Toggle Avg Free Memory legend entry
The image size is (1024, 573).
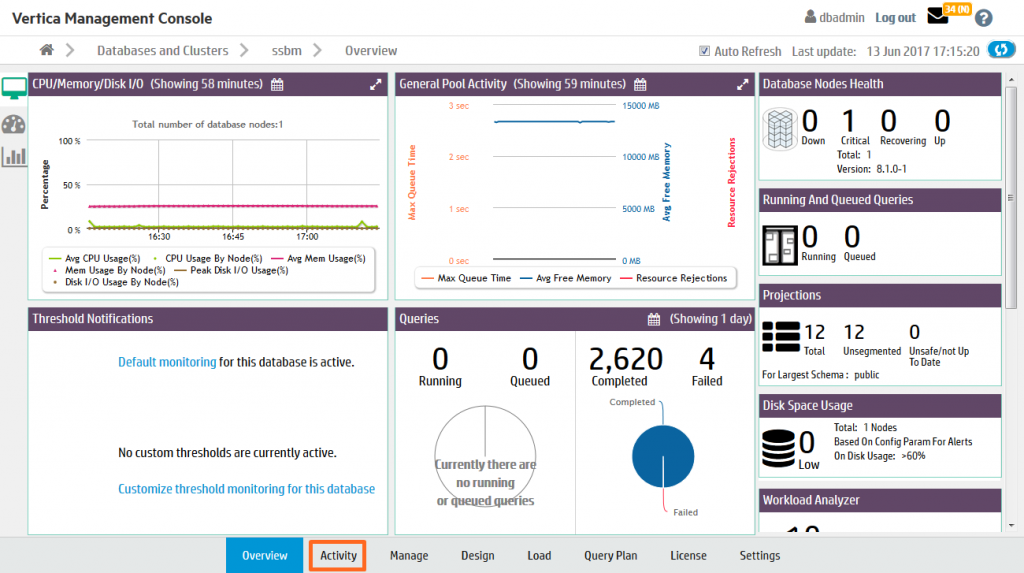pos(566,278)
